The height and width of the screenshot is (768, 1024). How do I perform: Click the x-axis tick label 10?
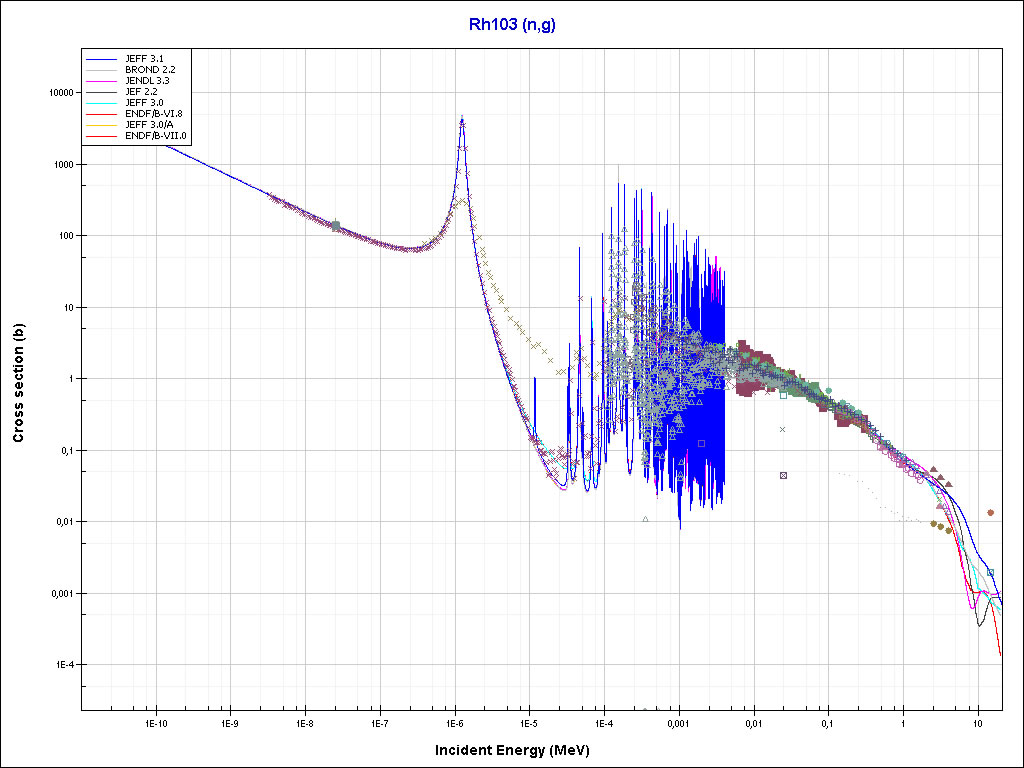tap(977, 722)
